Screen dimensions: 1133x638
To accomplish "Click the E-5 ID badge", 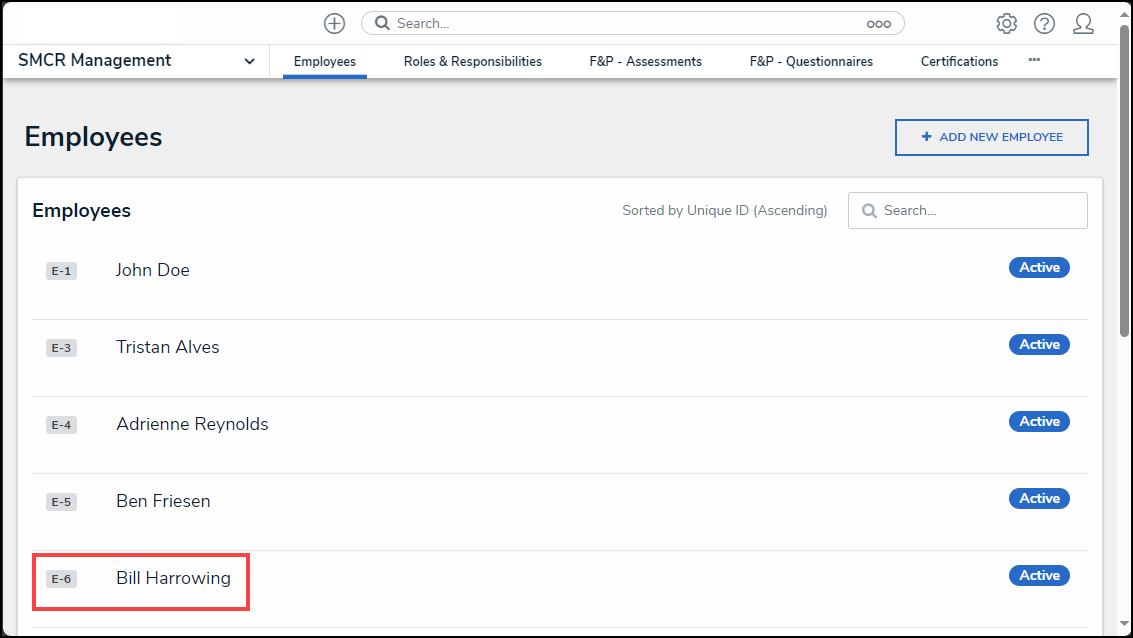I will [x=61, y=502].
